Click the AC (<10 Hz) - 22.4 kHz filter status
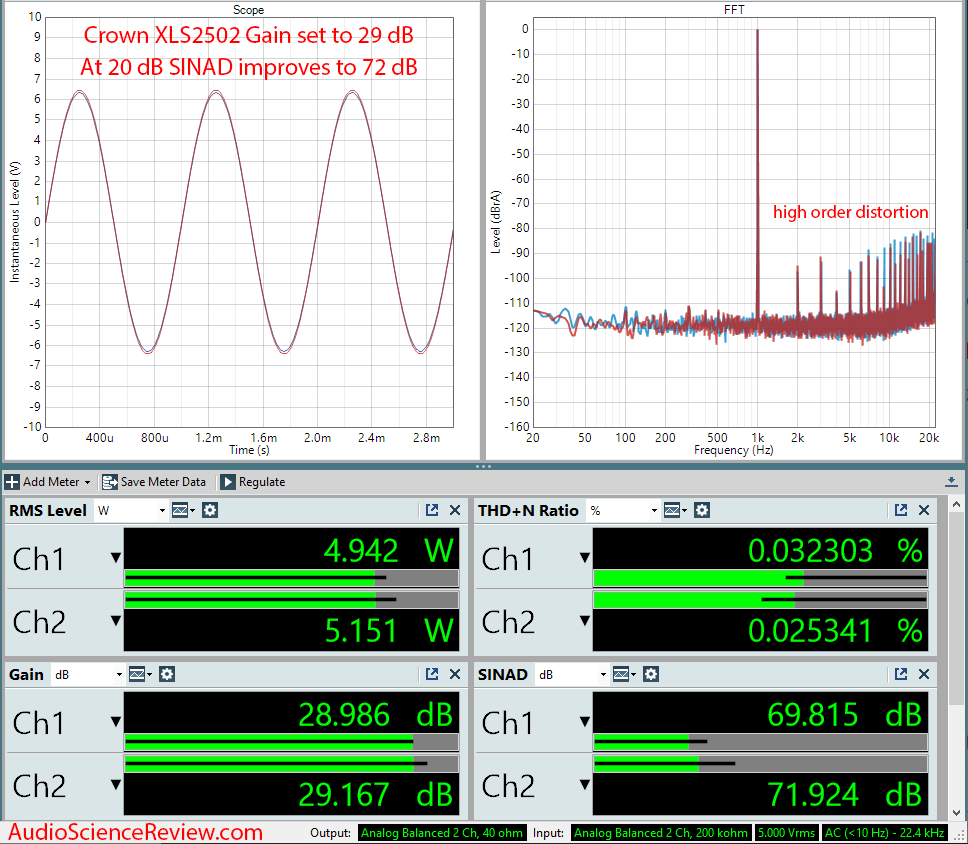This screenshot has height=844, width=968. [x=884, y=833]
